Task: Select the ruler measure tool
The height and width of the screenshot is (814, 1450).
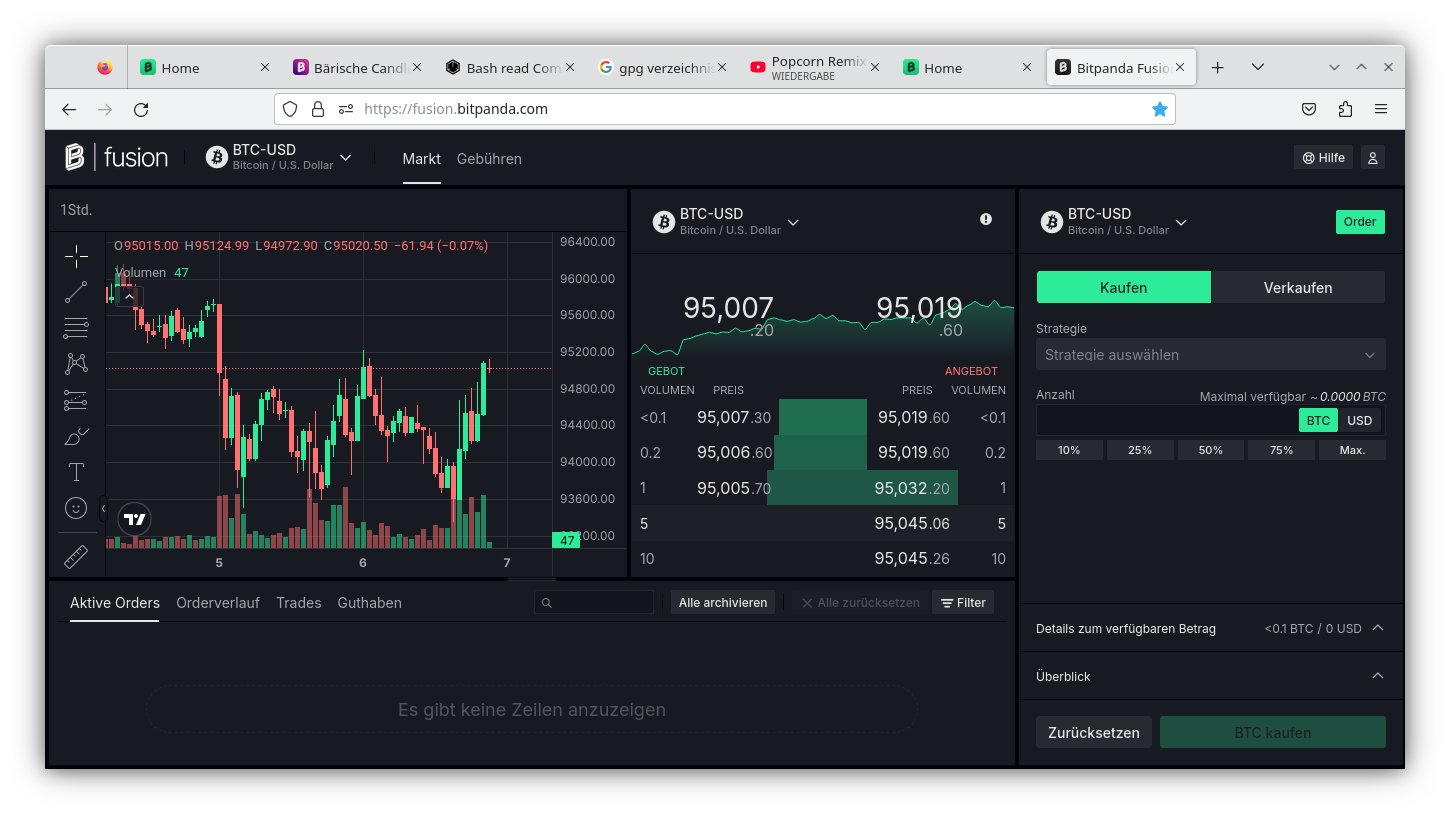Action: point(76,557)
